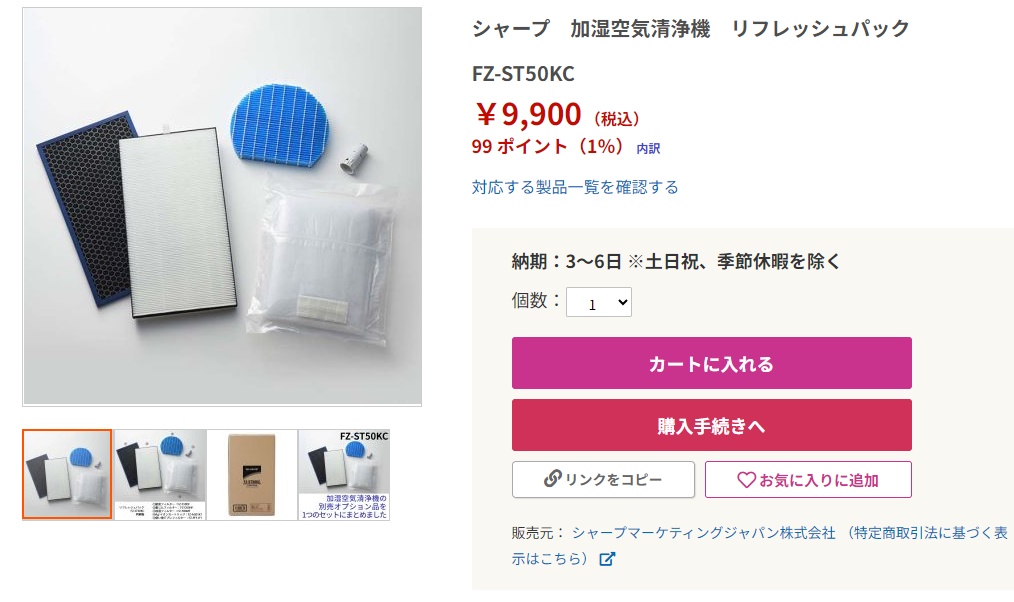Open 対応する製品一覧を確認する link
This screenshot has width=1014, height=602.
click(575, 188)
